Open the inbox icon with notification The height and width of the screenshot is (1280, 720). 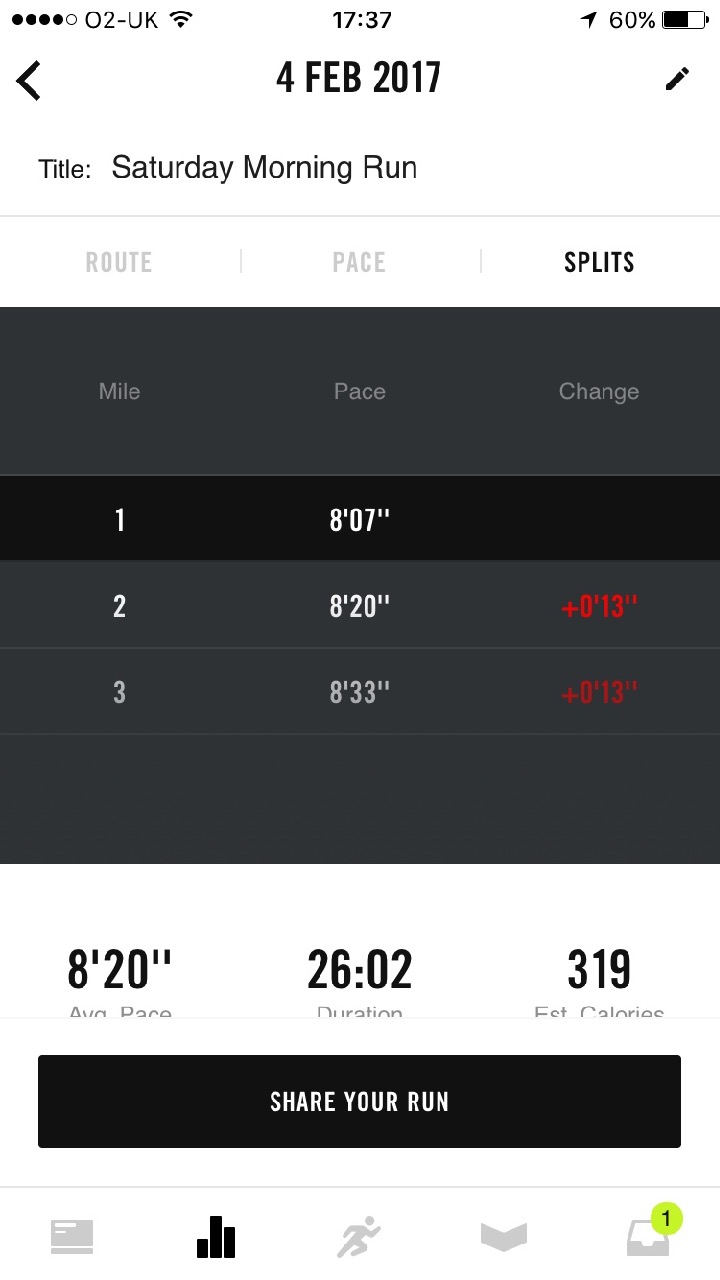646,1240
